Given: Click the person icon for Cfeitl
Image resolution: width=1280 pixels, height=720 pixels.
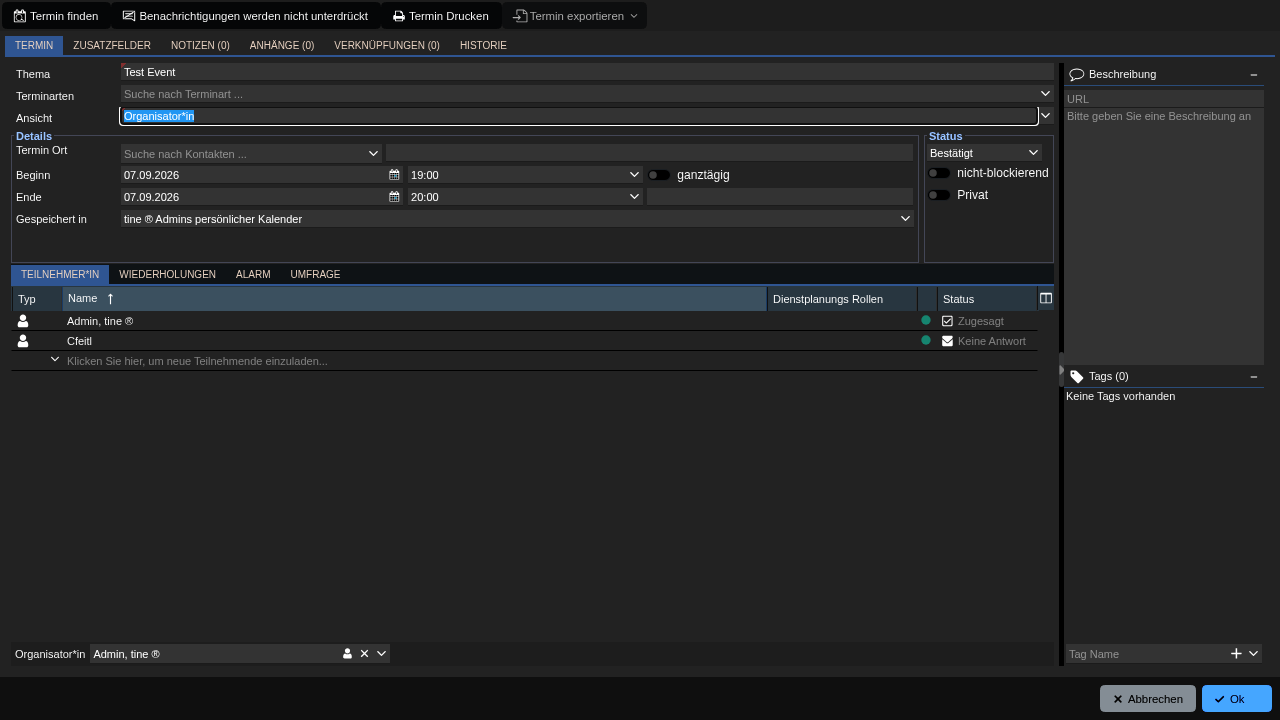Looking at the screenshot, I should click(x=23, y=341).
